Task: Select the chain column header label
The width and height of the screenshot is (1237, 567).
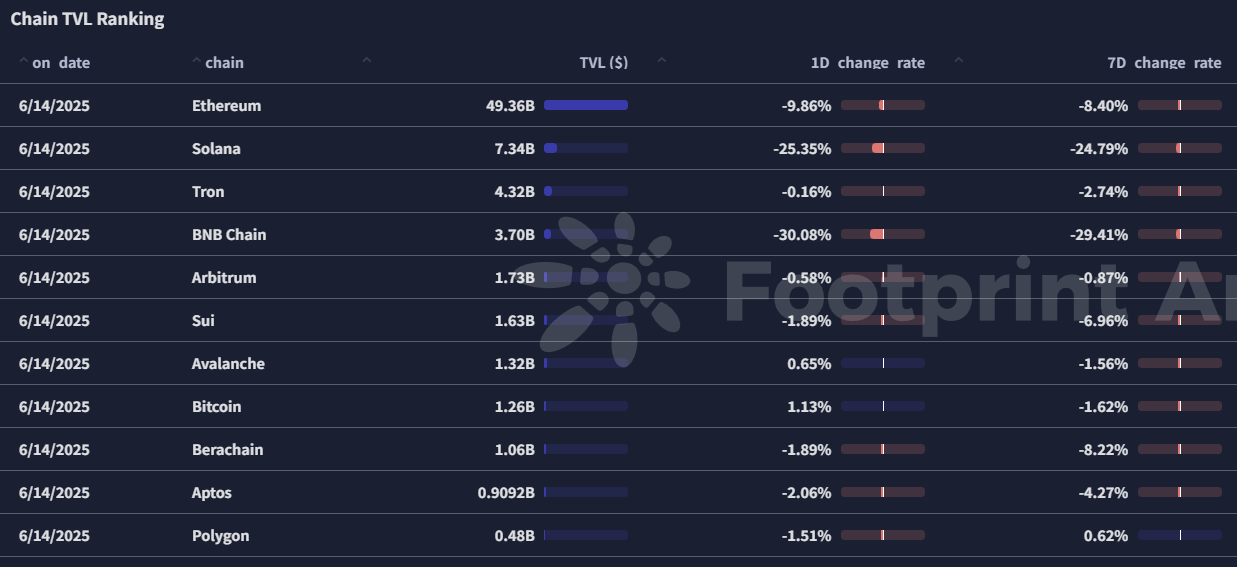Action: [x=224, y=63]
